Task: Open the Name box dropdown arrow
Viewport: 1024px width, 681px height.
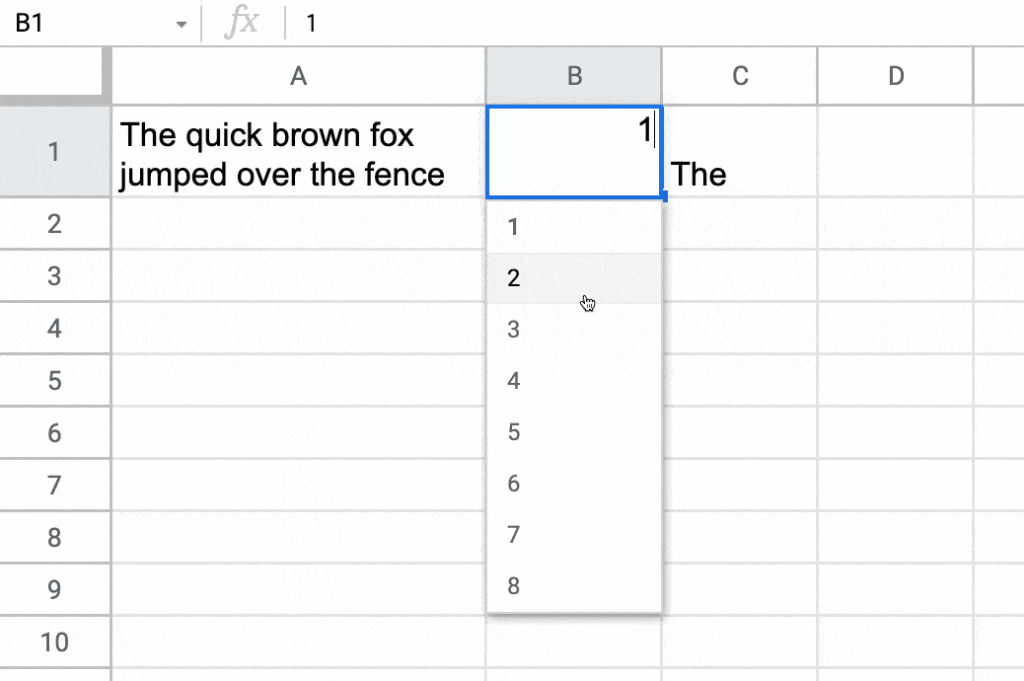Action: click(x=181, y=22)
